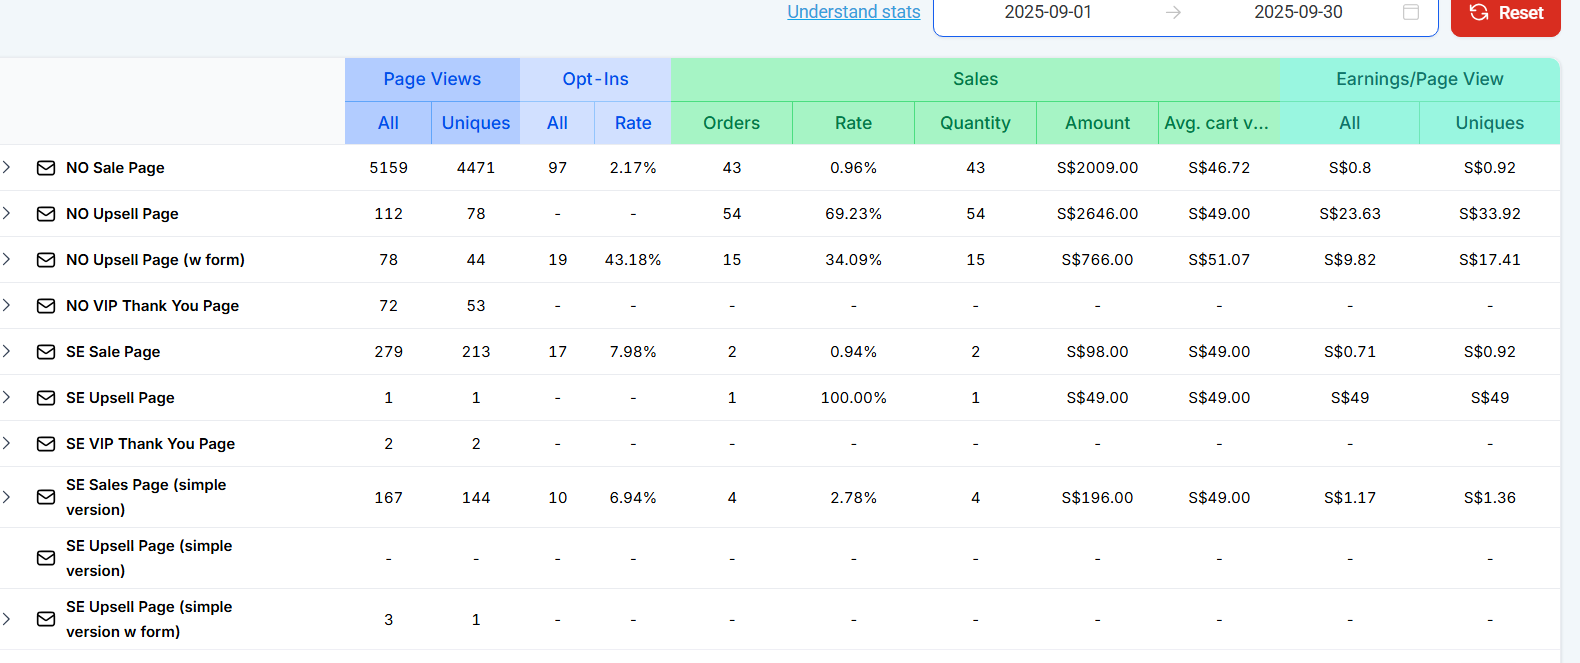The height and width of the screenshot is (663, 1580).
Task: Click the S$2009.00 amount cell
Action: (x=1097, y=168)
